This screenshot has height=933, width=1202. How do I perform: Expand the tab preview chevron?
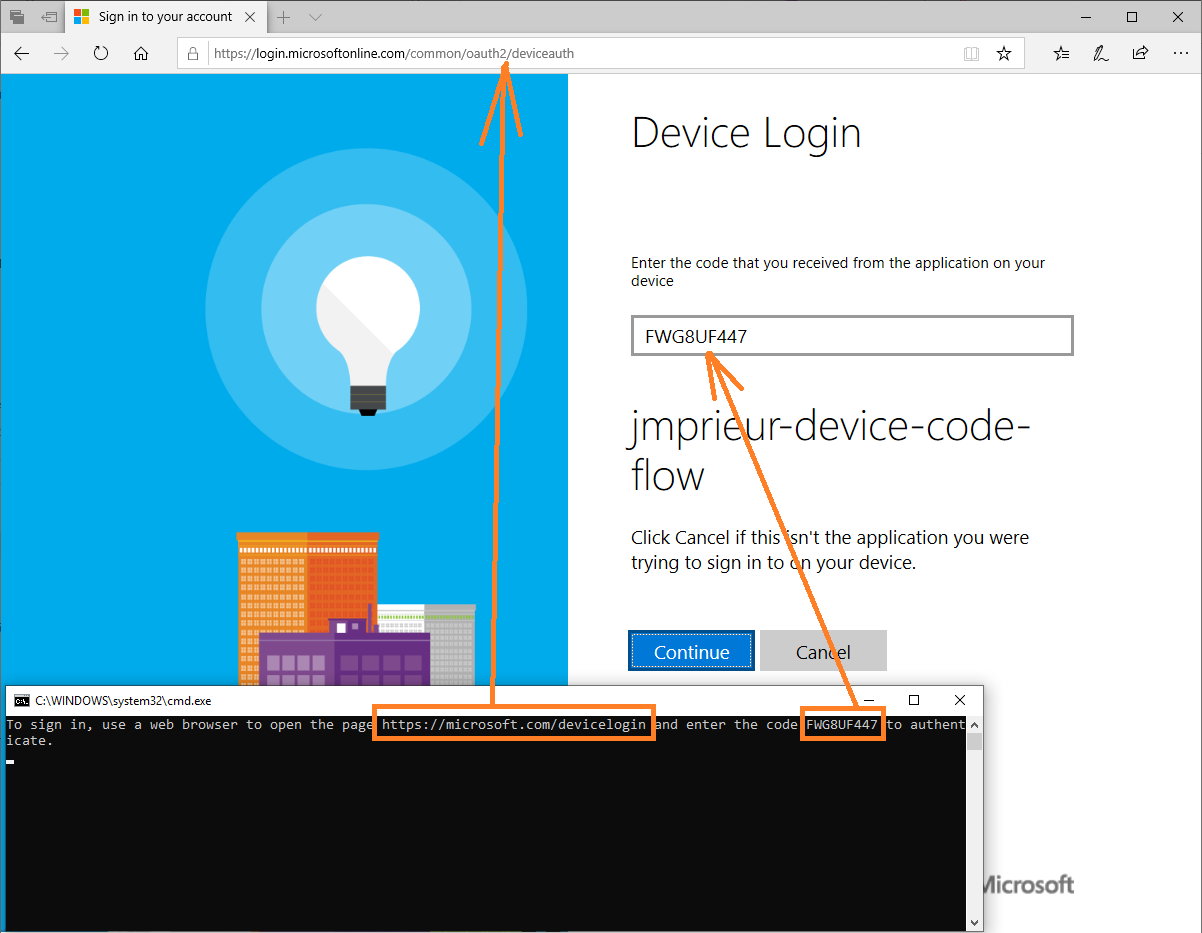tap(315, 17)
